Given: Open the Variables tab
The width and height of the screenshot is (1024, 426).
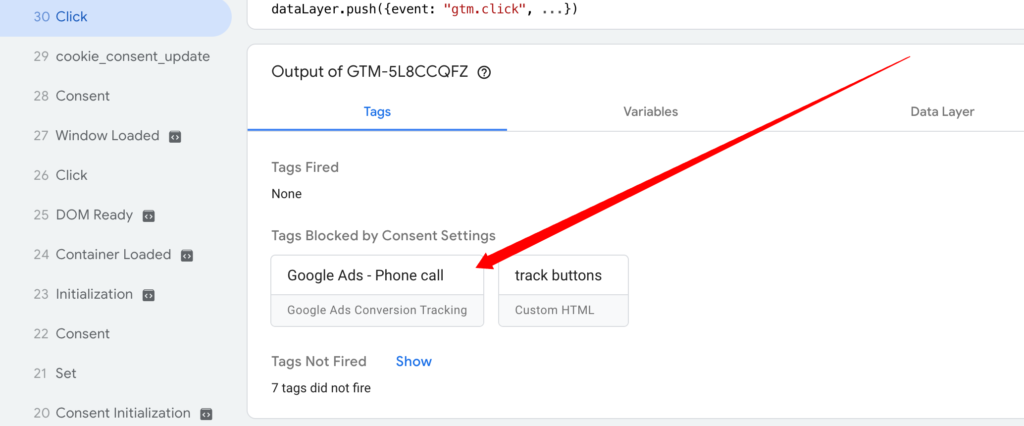Looking at the screenshot, I should click(x=650, y=112).
